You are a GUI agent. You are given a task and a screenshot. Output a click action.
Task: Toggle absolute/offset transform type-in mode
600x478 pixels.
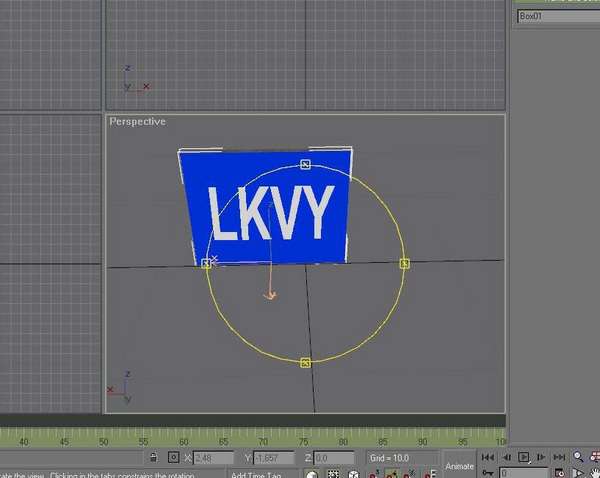tap(173, 458)
